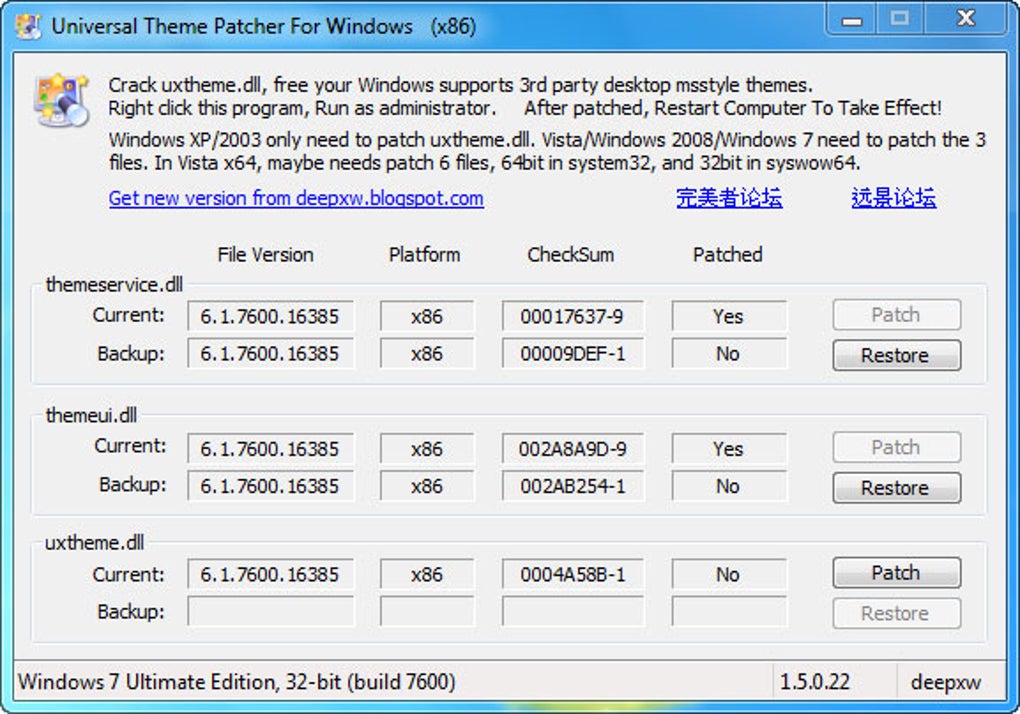This screenshot has width=1020, height=714.
Task: Restore themeservice.dll from backup
Action: click(896, 355)
